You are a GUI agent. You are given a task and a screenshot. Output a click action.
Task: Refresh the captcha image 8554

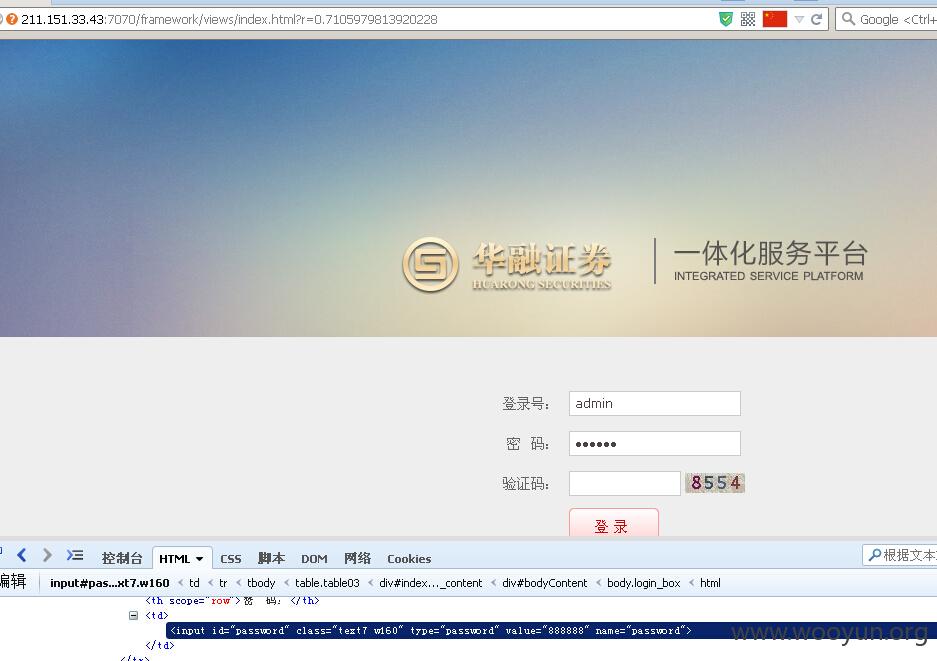click(x=715, y=483)
